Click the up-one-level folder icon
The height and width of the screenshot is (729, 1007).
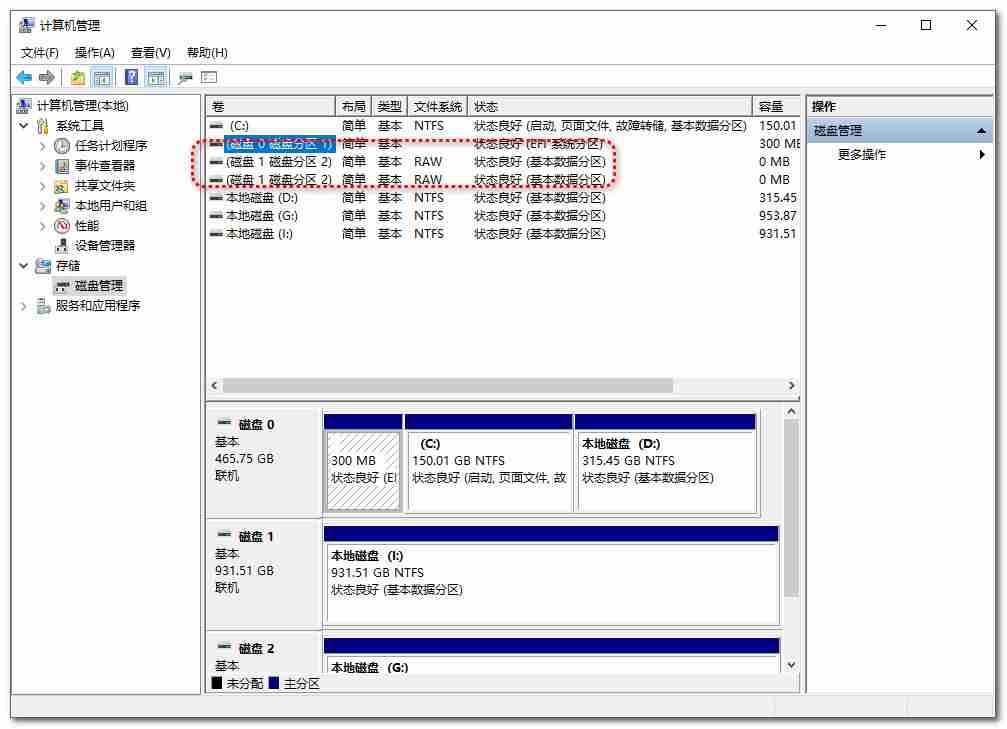[x=77, y=77]
